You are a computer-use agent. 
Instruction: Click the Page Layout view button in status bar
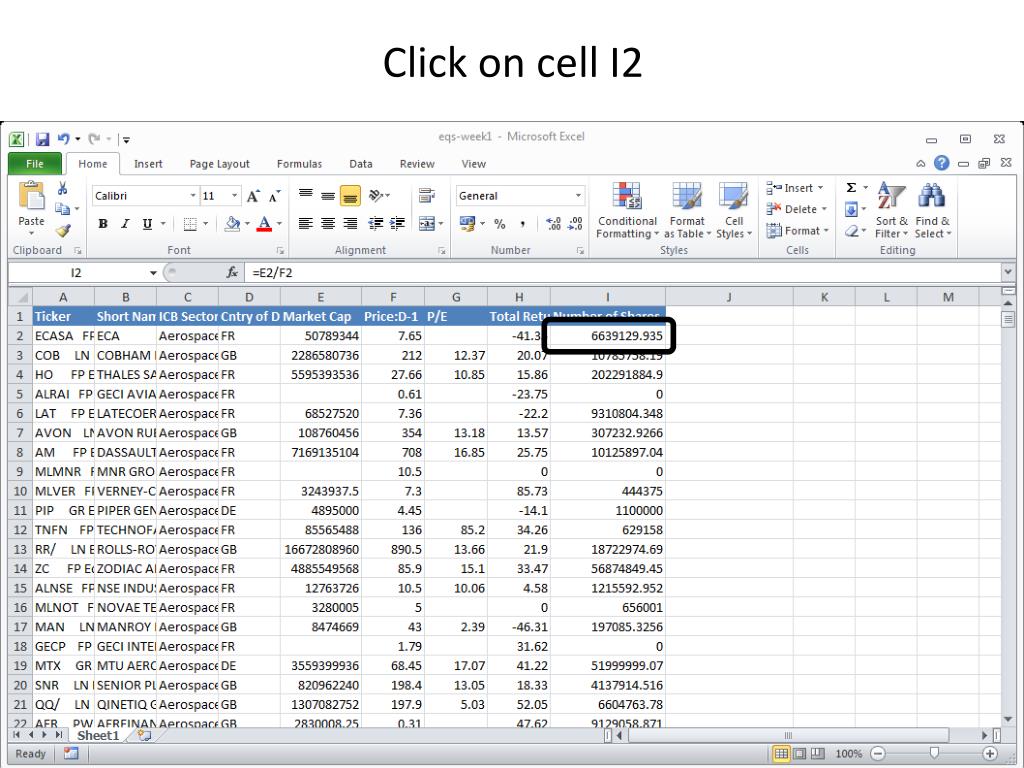799,754
